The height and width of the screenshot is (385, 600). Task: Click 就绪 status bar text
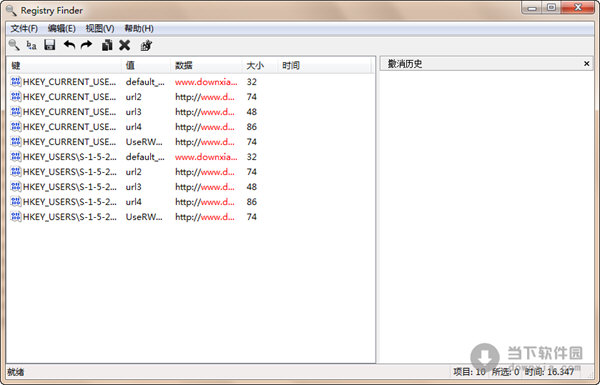click(x=16, y=372)
